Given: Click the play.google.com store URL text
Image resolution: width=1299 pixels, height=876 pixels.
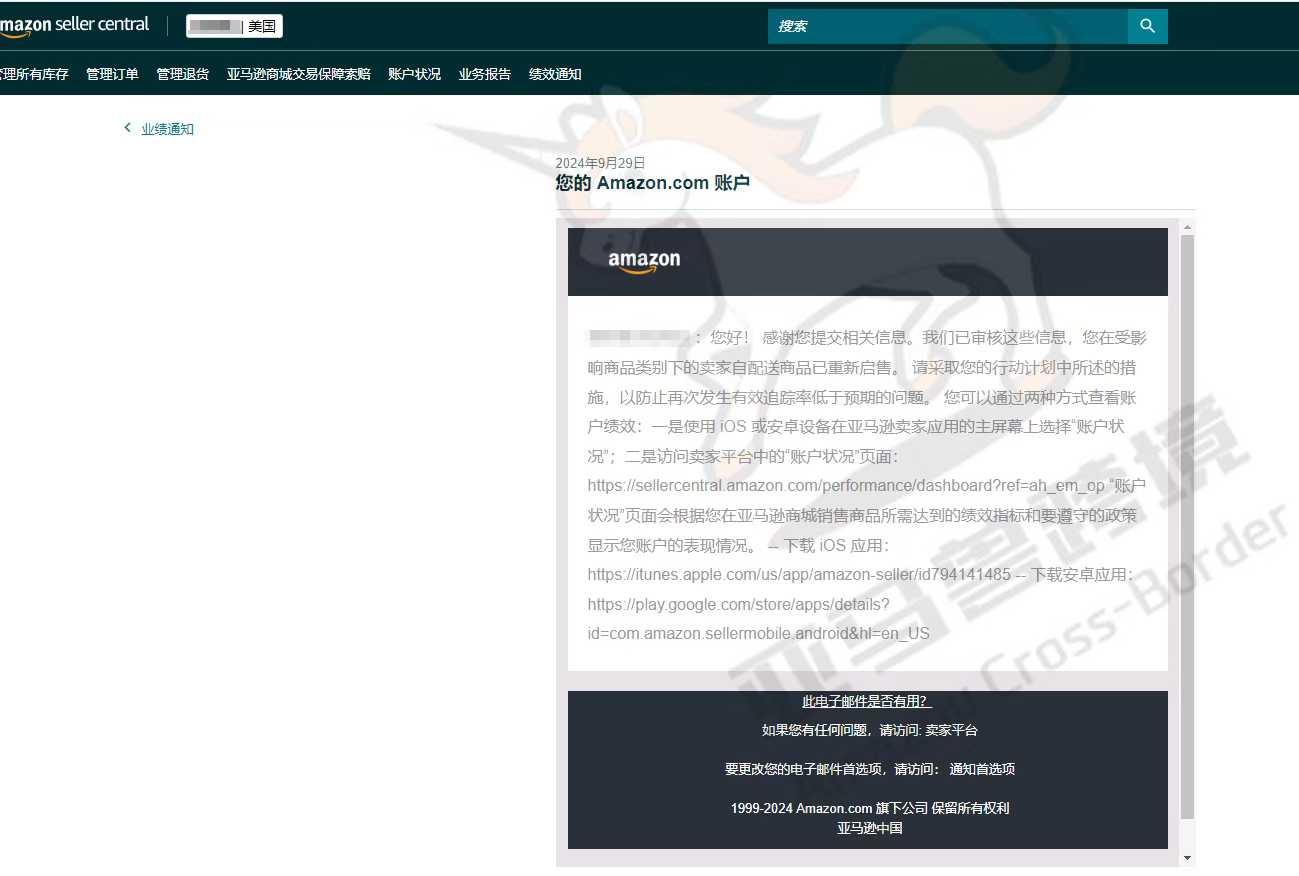Looking at the screenshot, I should coord(759,619).
